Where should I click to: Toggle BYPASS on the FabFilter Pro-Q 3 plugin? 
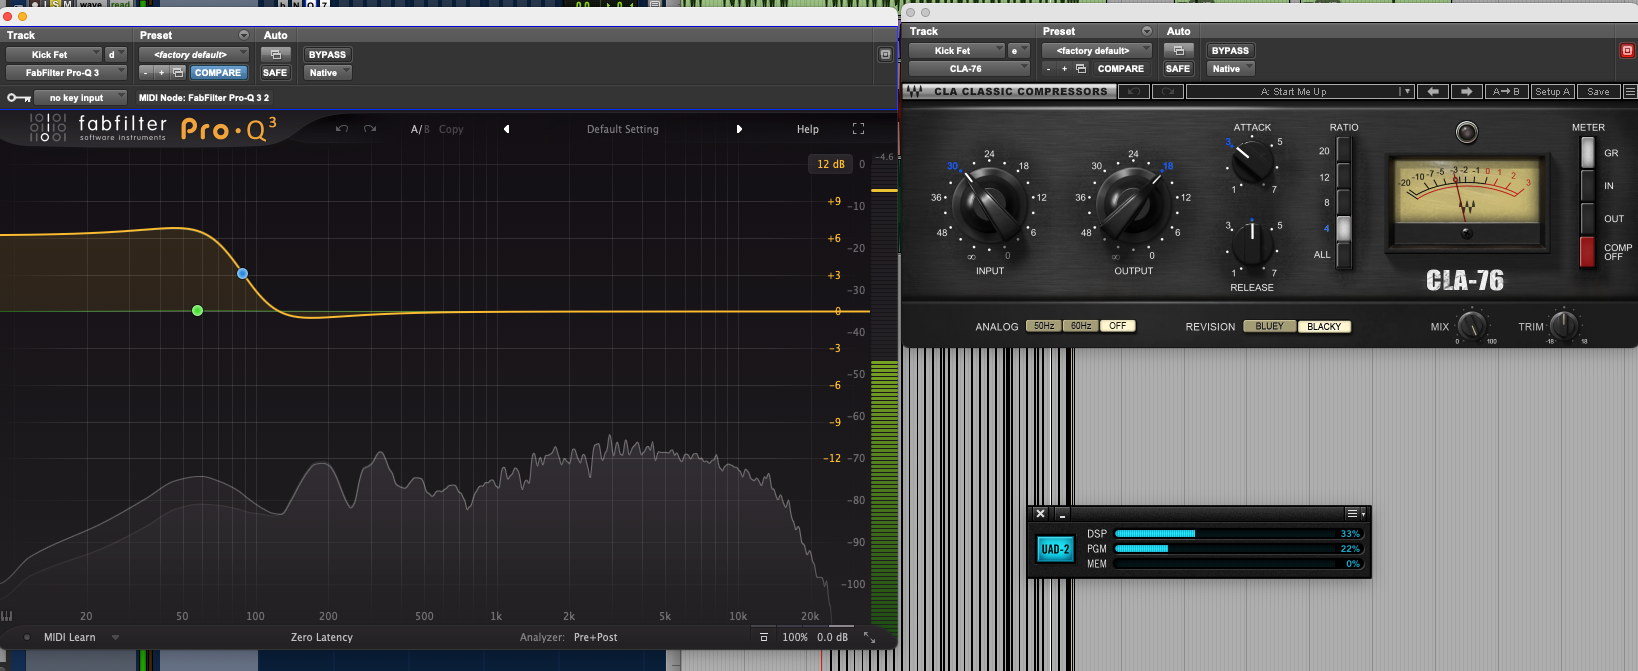[327, 55]
